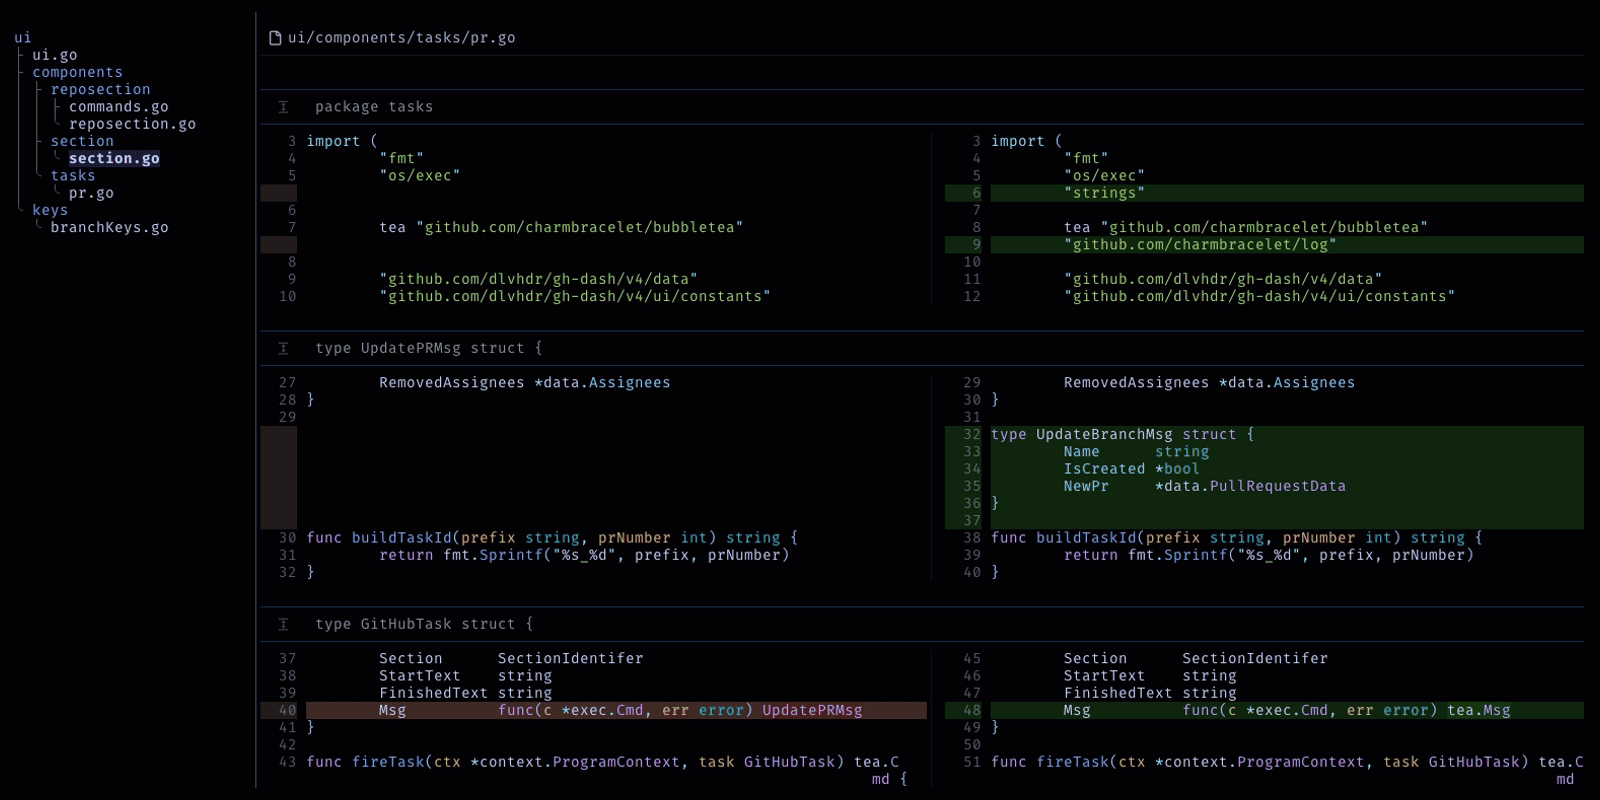
Task: Click the 'package tasks' hunk header text
Action: click(374, 107)
